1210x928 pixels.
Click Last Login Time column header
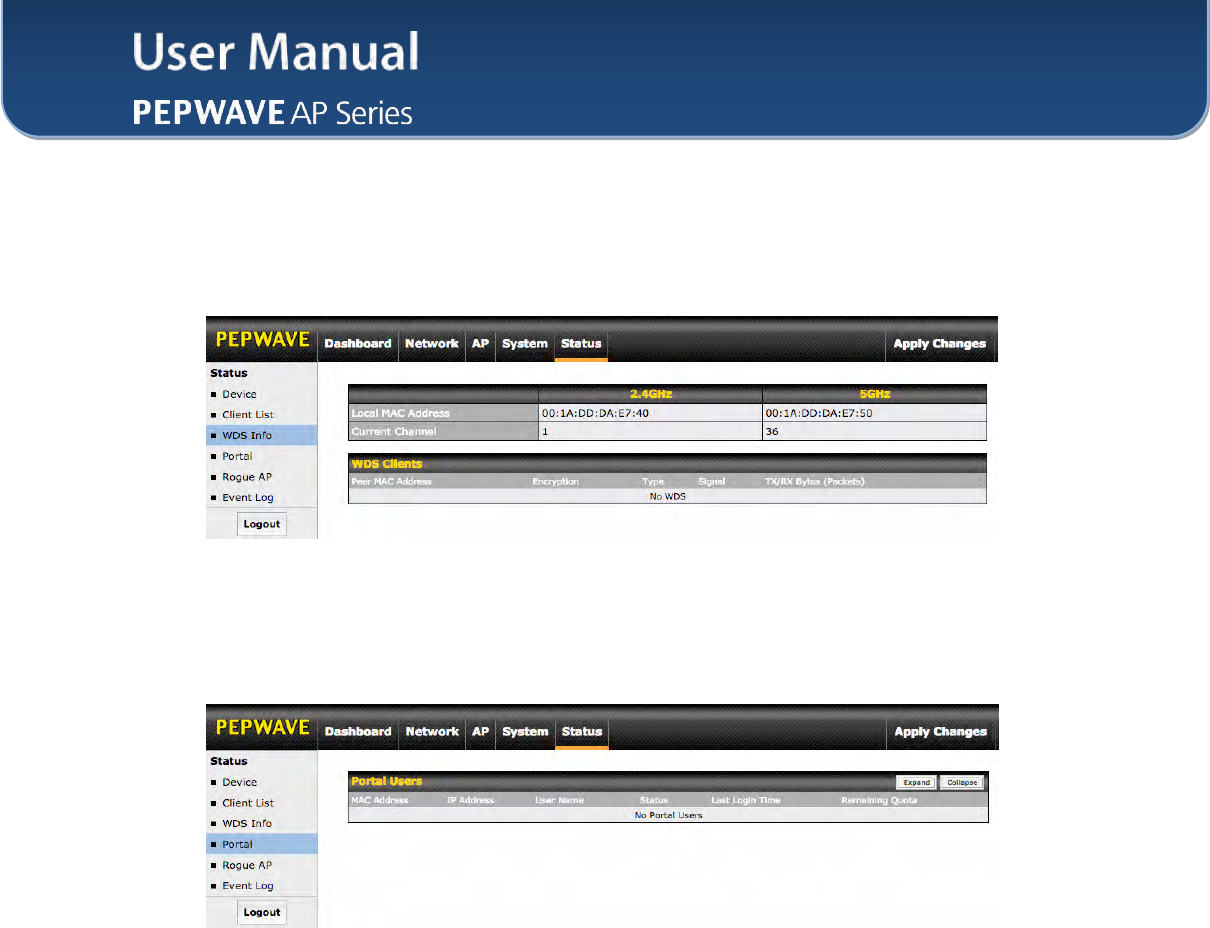click(746, 800)
